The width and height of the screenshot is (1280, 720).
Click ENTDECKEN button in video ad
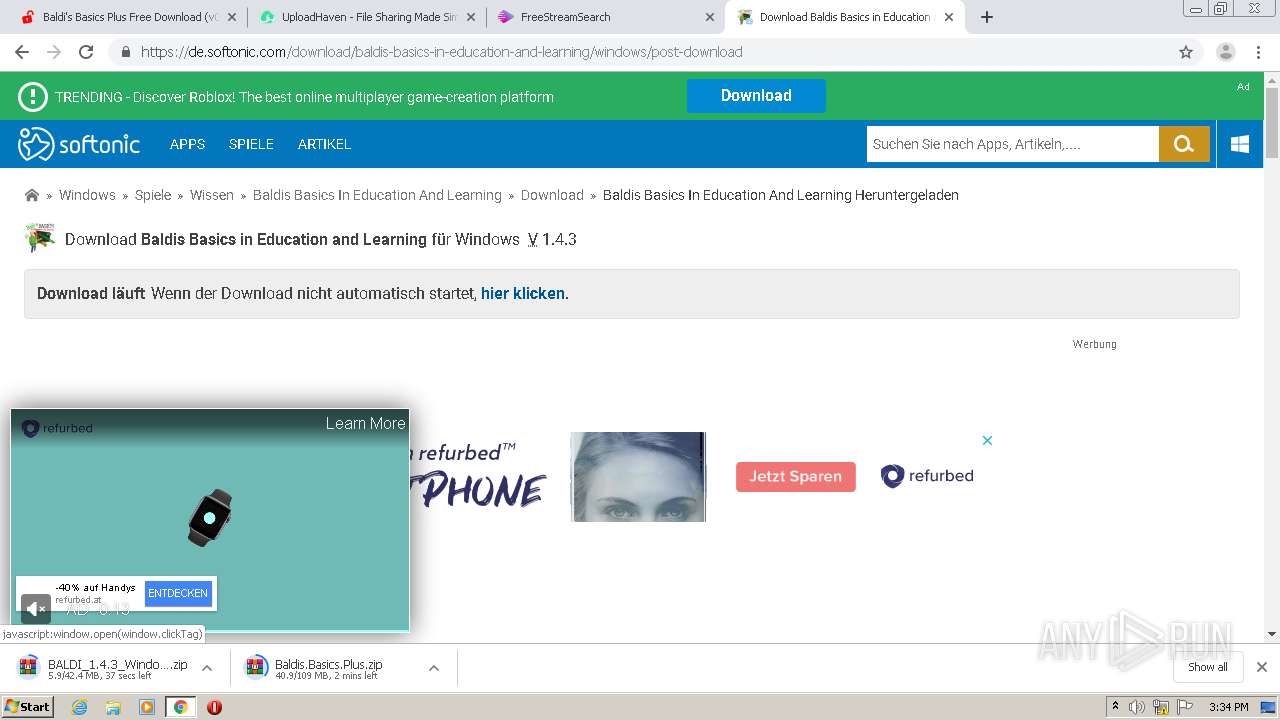click(178, 593)
